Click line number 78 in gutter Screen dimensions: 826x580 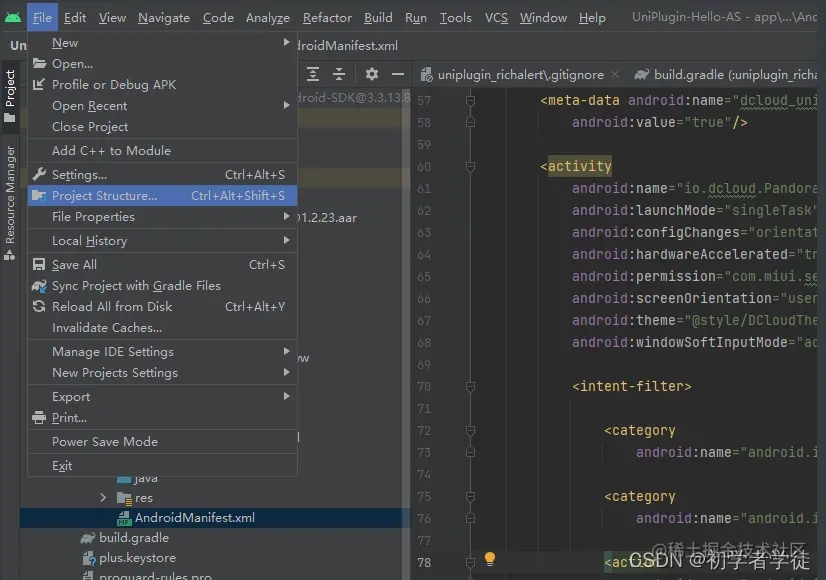[x=424, y=563]
